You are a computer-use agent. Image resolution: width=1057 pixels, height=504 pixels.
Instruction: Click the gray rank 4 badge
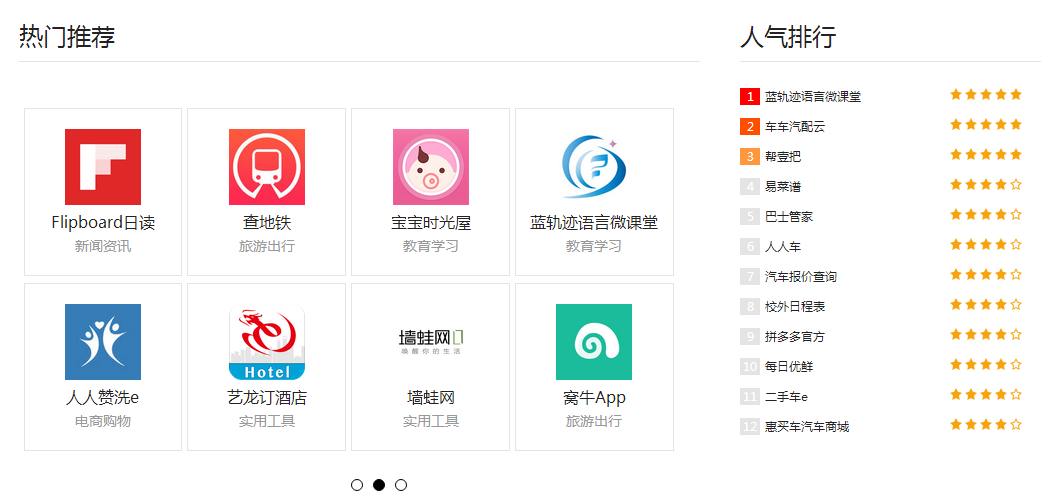[x=750, y=187]
